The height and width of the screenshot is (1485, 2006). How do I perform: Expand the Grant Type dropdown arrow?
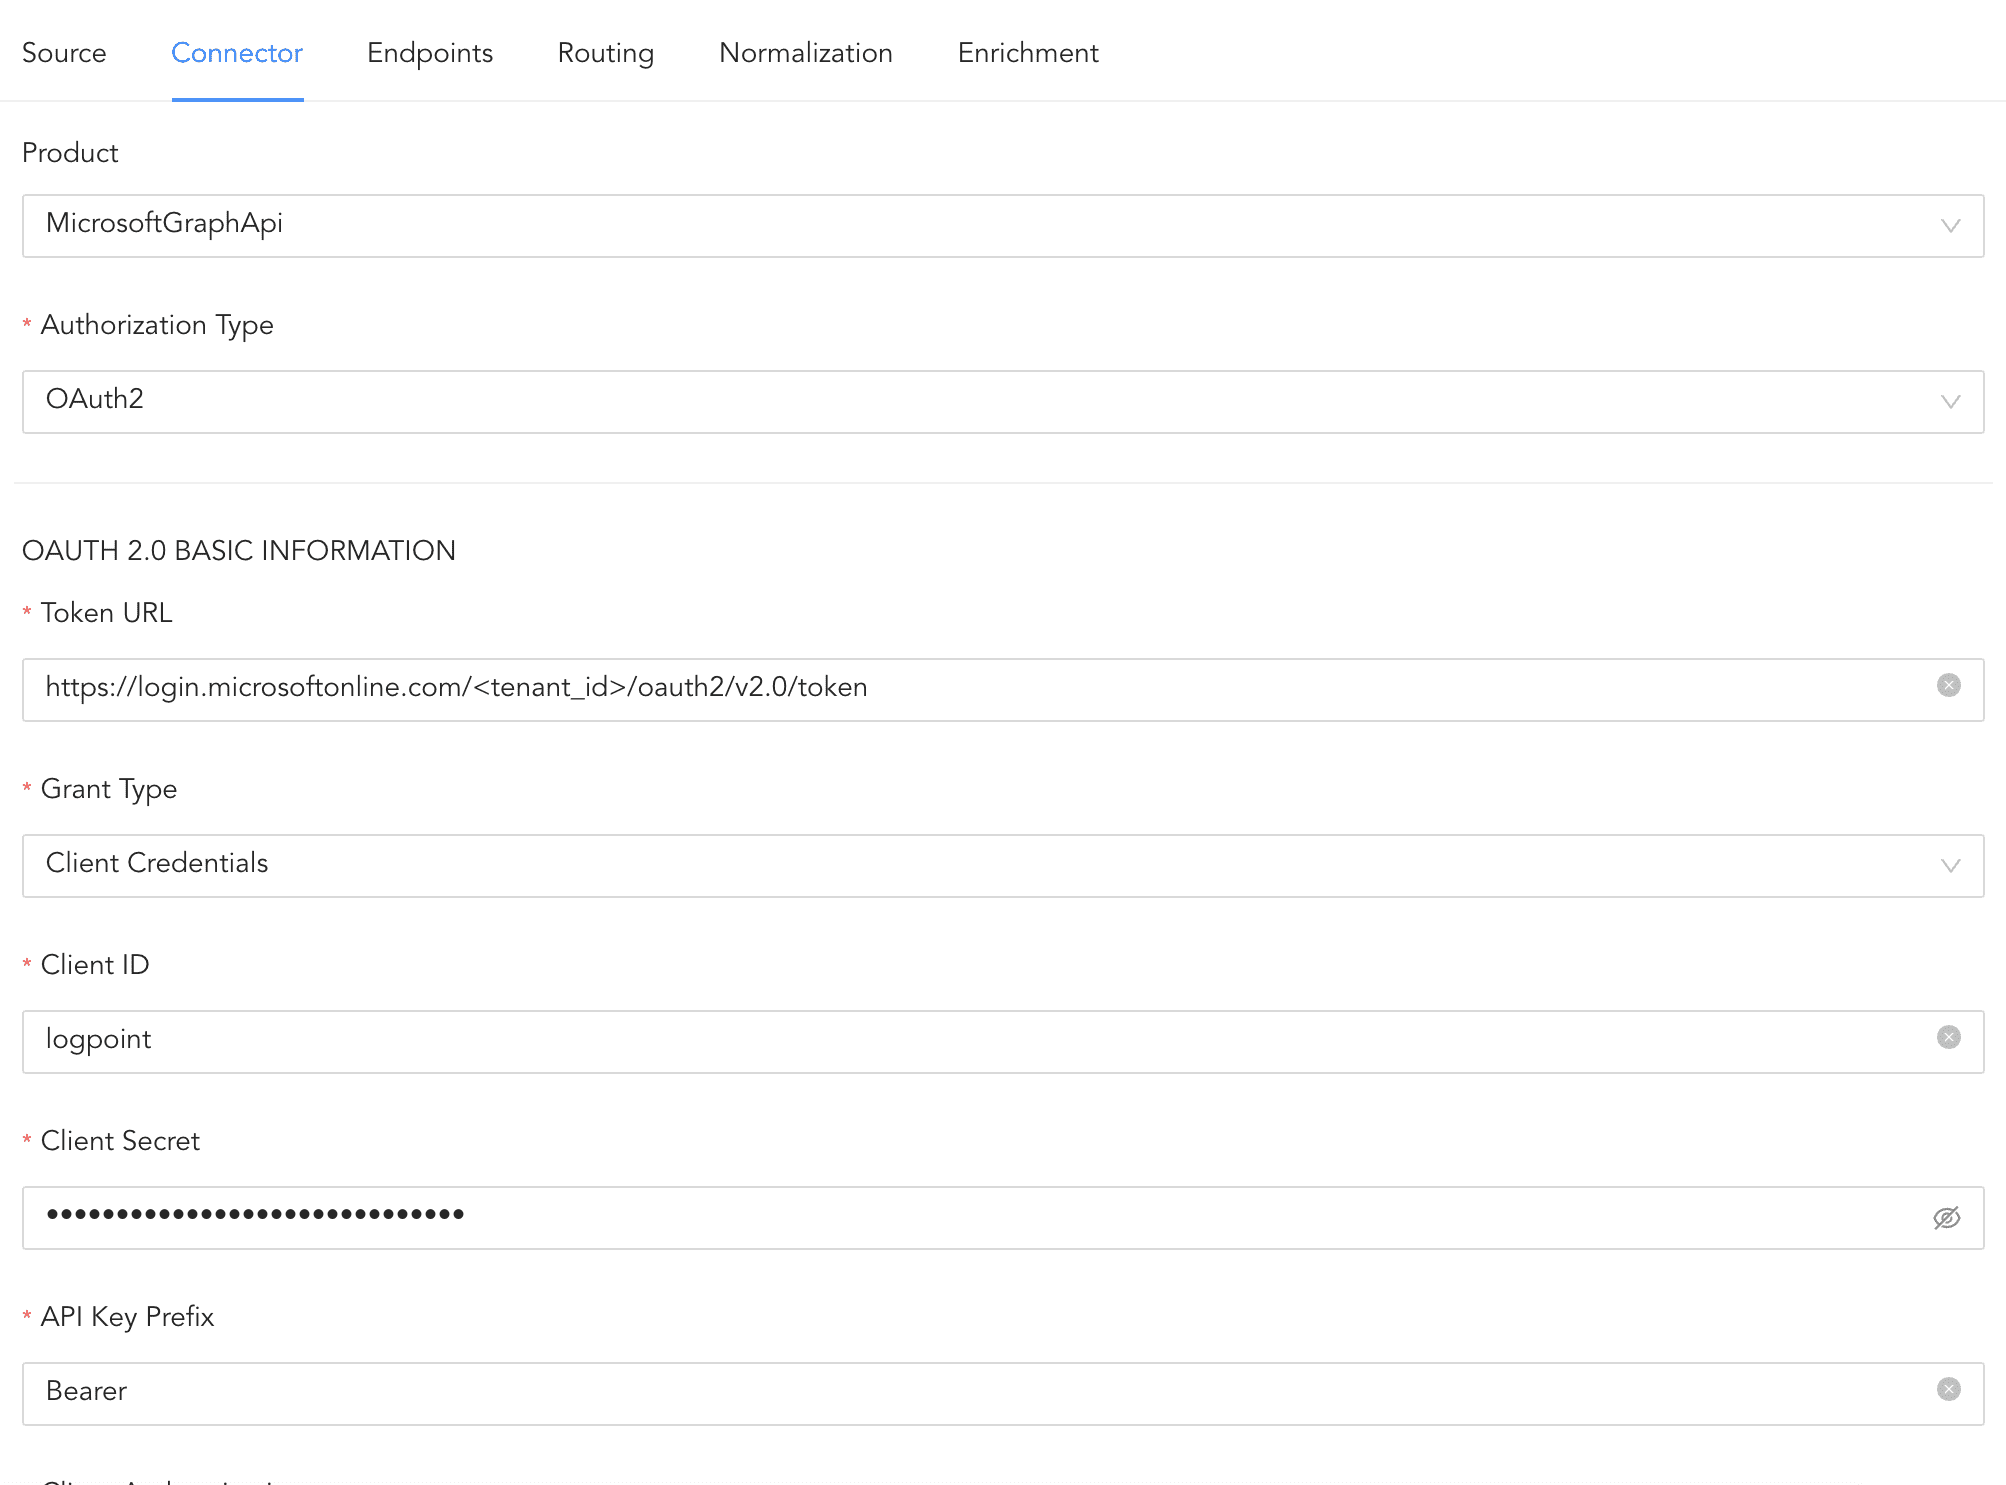point(1950,866)
